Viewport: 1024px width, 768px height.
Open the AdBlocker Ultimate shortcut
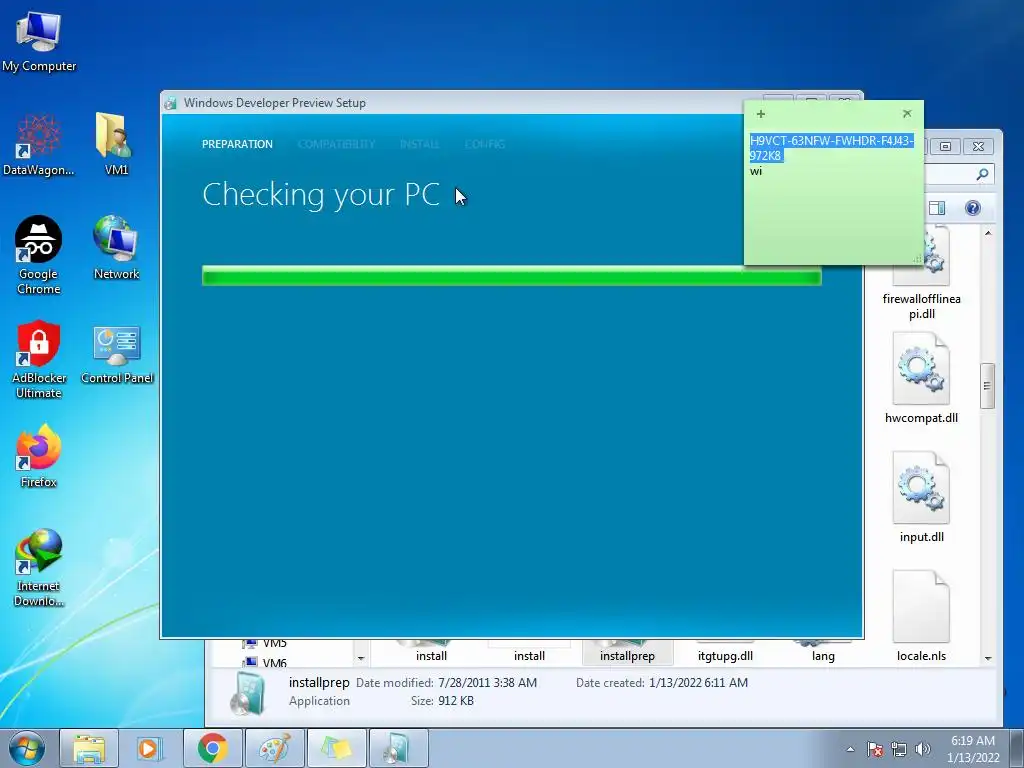(39, 359)
